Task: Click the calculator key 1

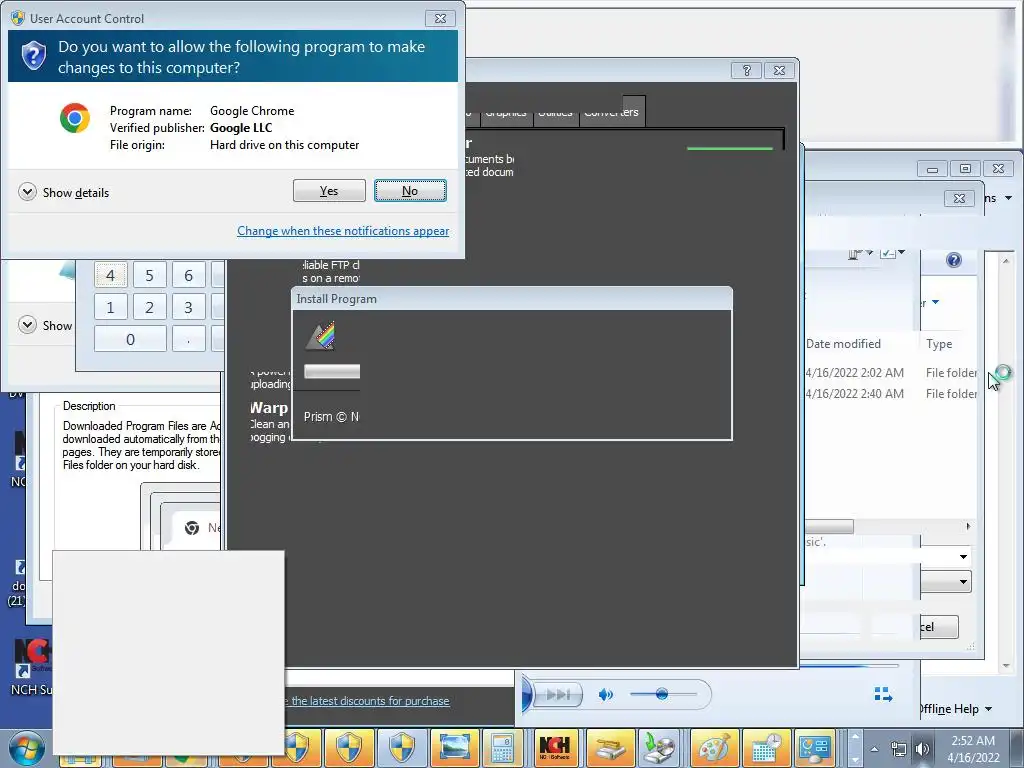Action: (110, 307)
